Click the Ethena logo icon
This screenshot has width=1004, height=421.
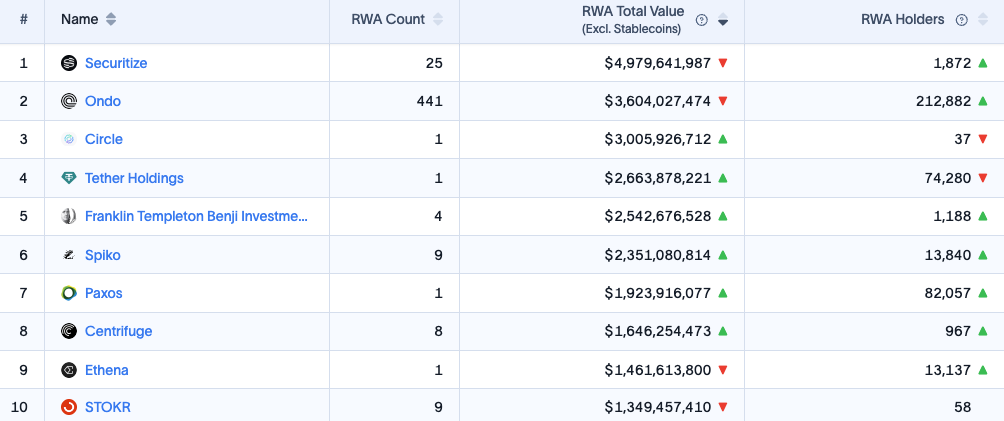(x=69, y=370)
